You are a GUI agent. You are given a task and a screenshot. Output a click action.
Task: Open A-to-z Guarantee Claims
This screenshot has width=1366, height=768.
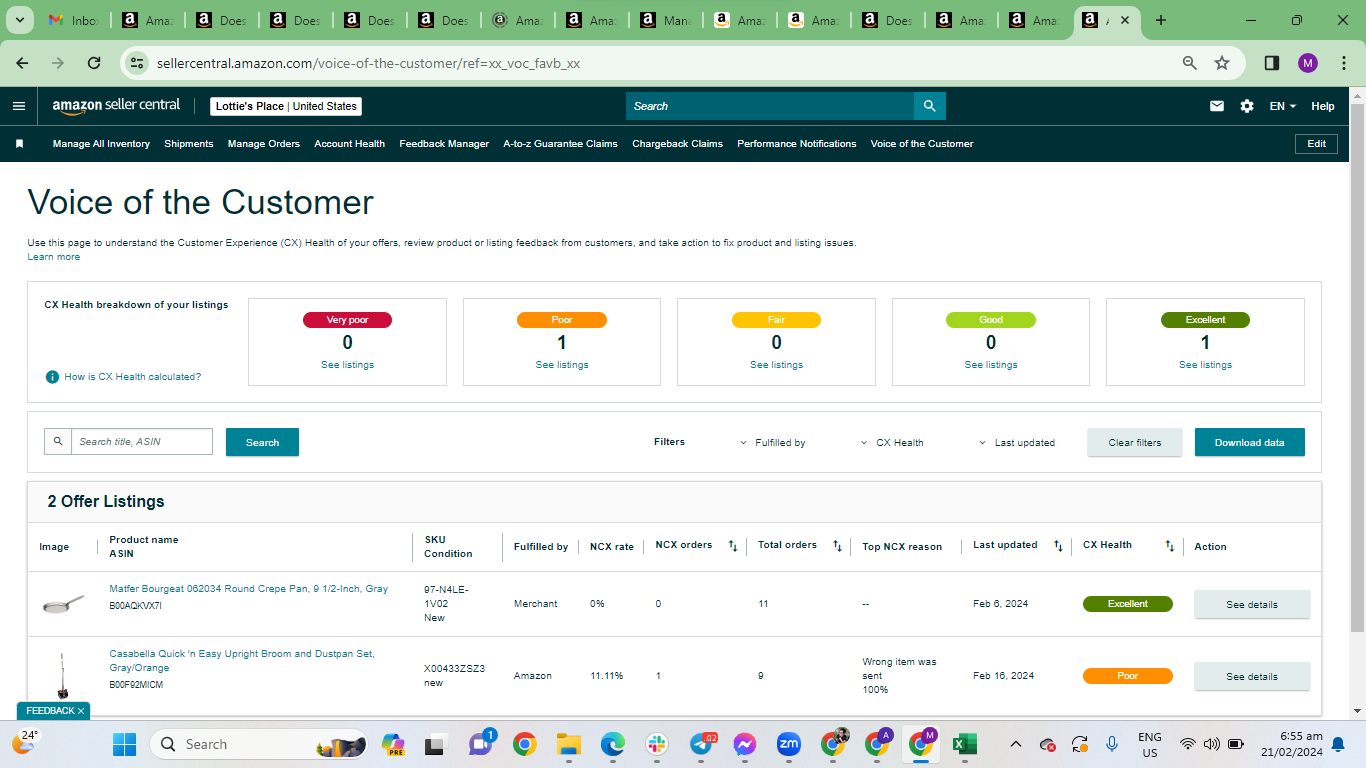coord(560,144)
